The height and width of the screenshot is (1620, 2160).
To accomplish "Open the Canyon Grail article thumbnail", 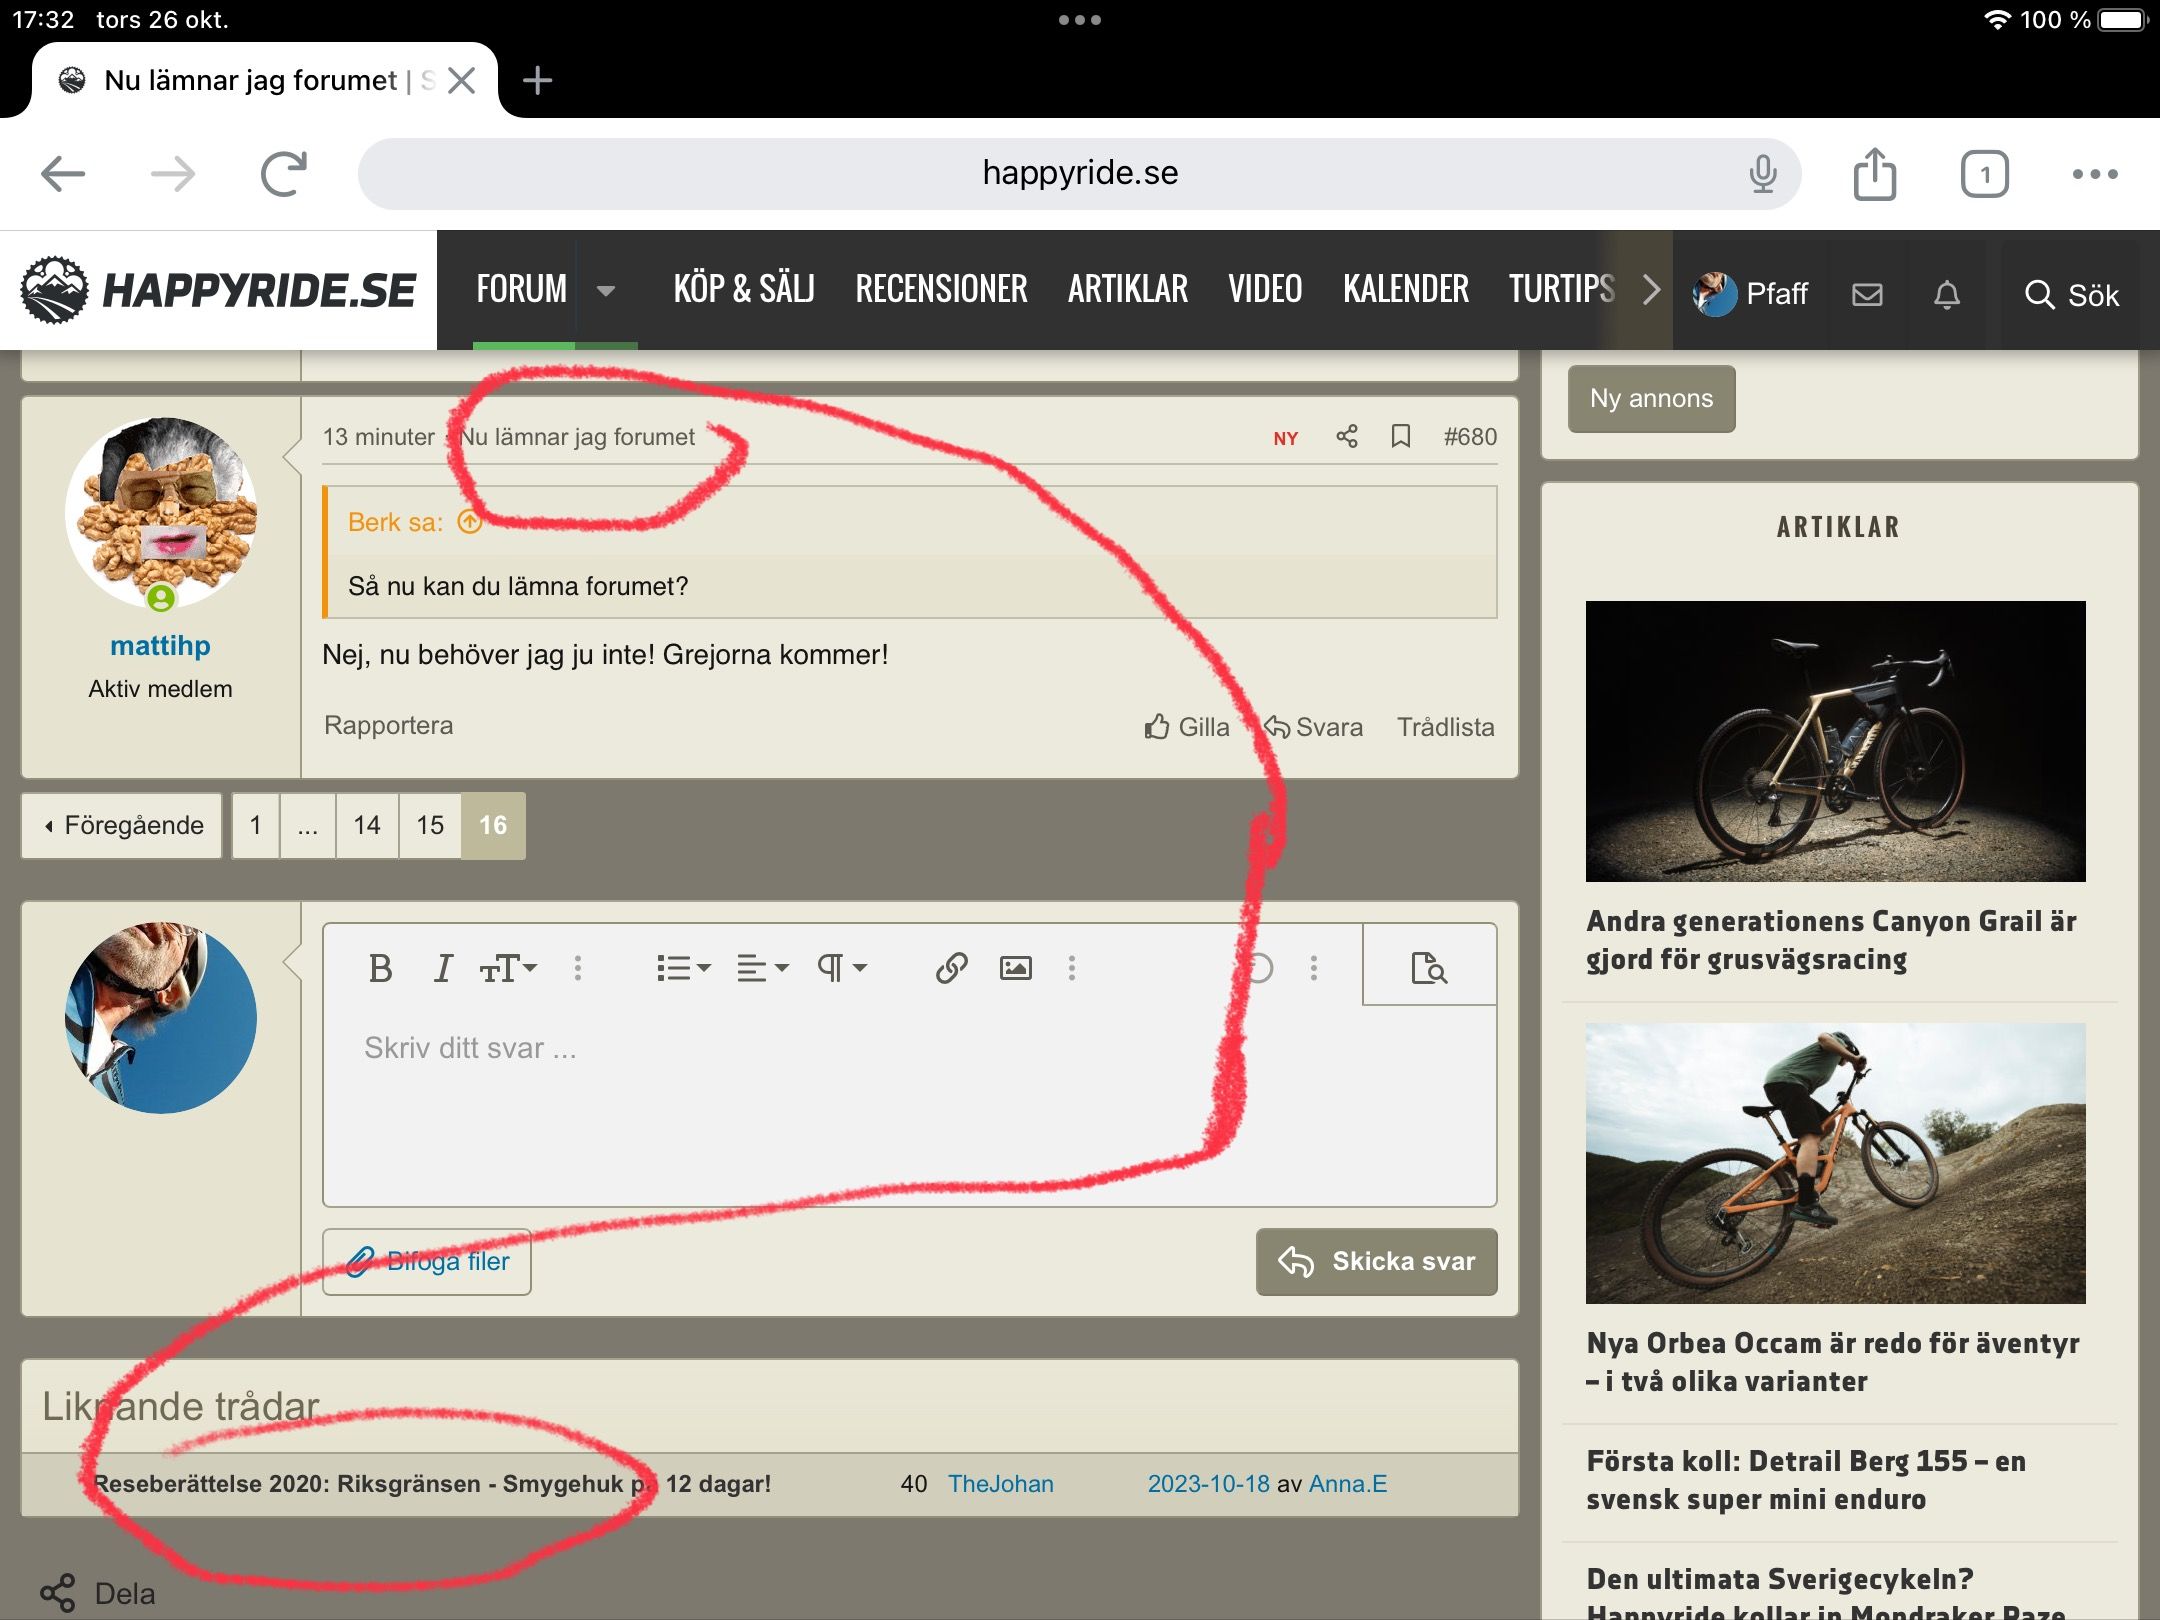I will [x=1835, y=741].
